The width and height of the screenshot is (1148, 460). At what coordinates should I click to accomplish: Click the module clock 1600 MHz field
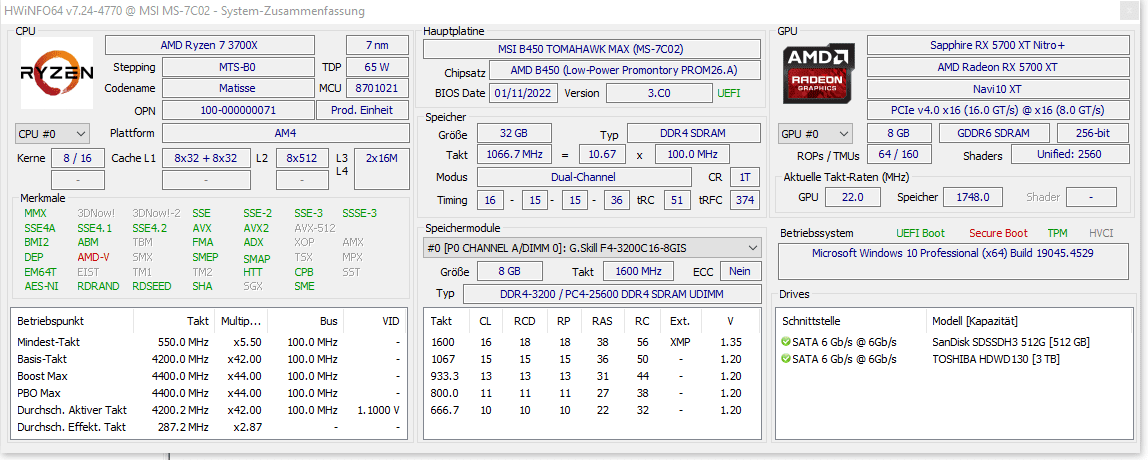click(638, 271)
